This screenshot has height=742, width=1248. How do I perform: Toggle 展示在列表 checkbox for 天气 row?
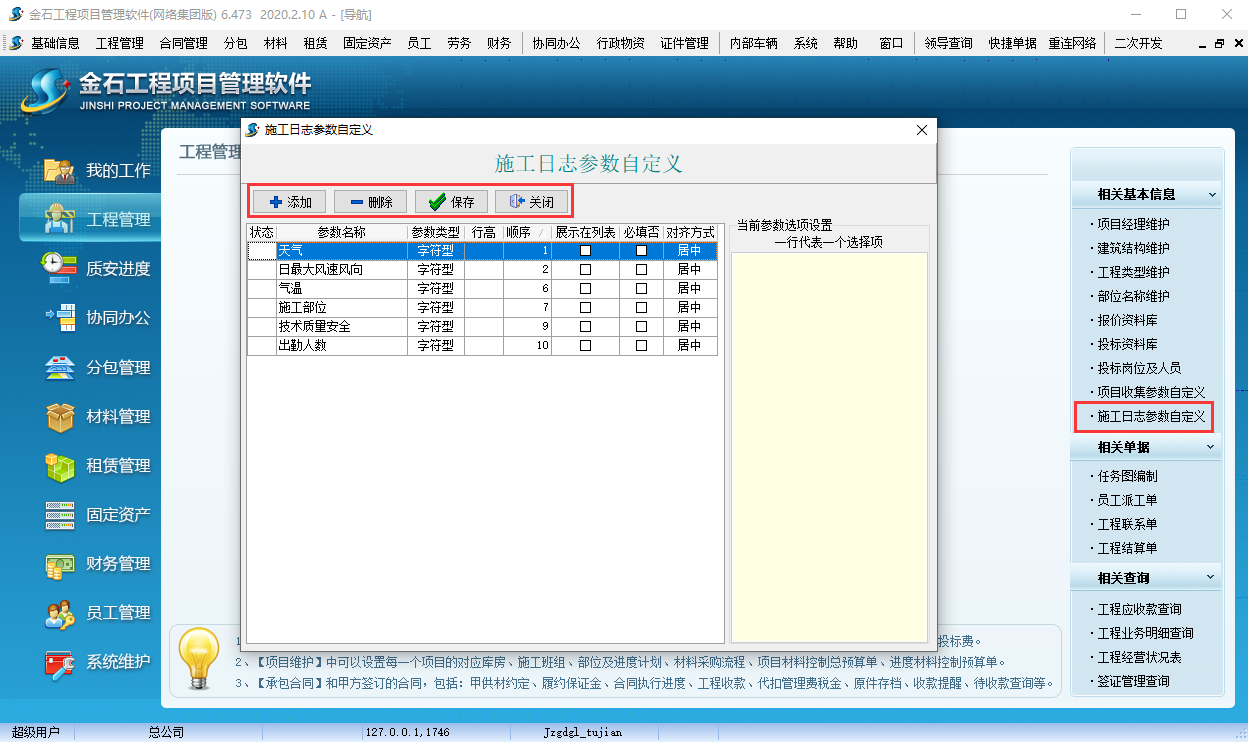[x=586, y=251]
